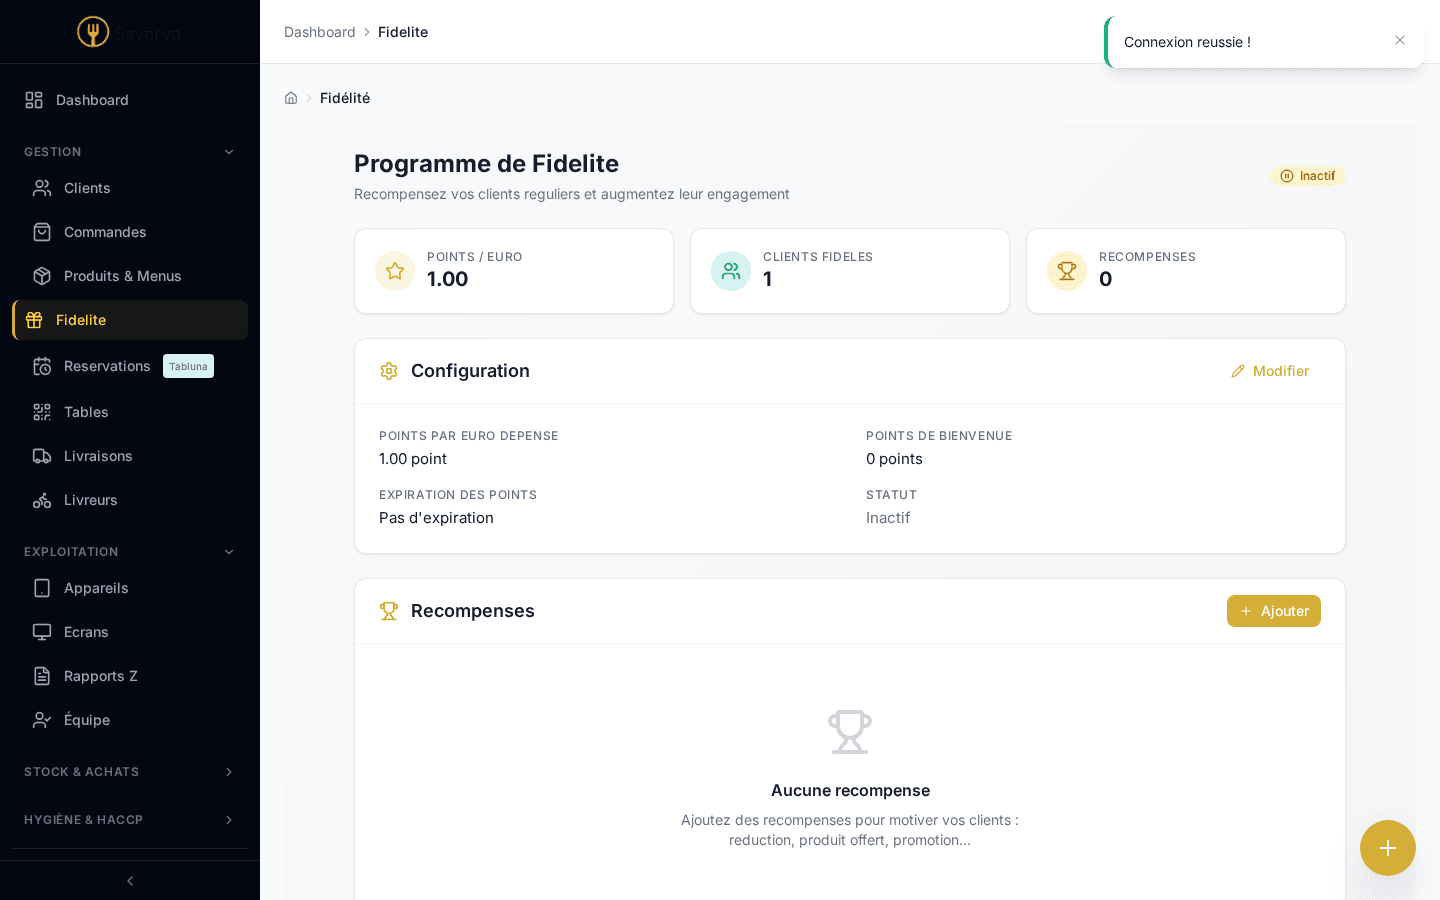This screenshot has height=900, width=1440.
Task: Click the Fidélité breadcrumb text
Action: click(345, 98)
